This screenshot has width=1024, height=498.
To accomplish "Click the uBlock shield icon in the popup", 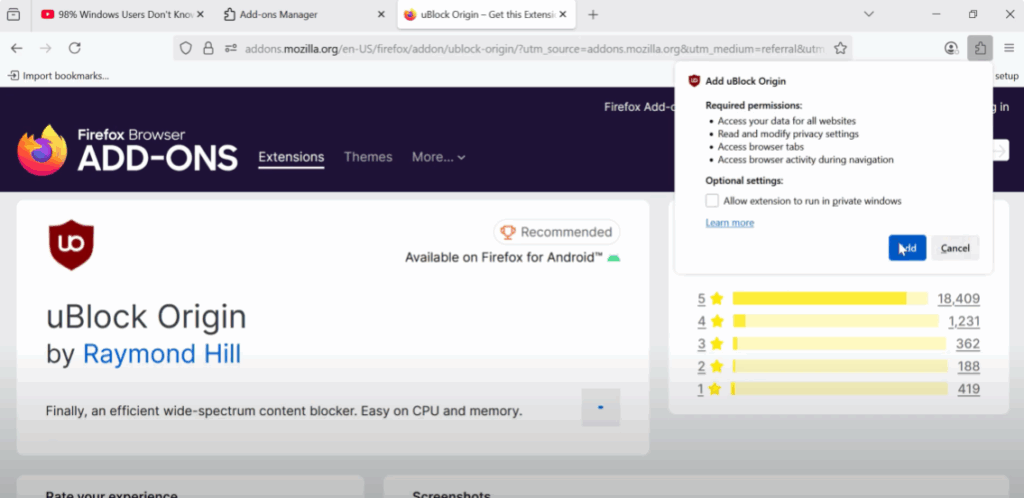I will pos(695,82).
